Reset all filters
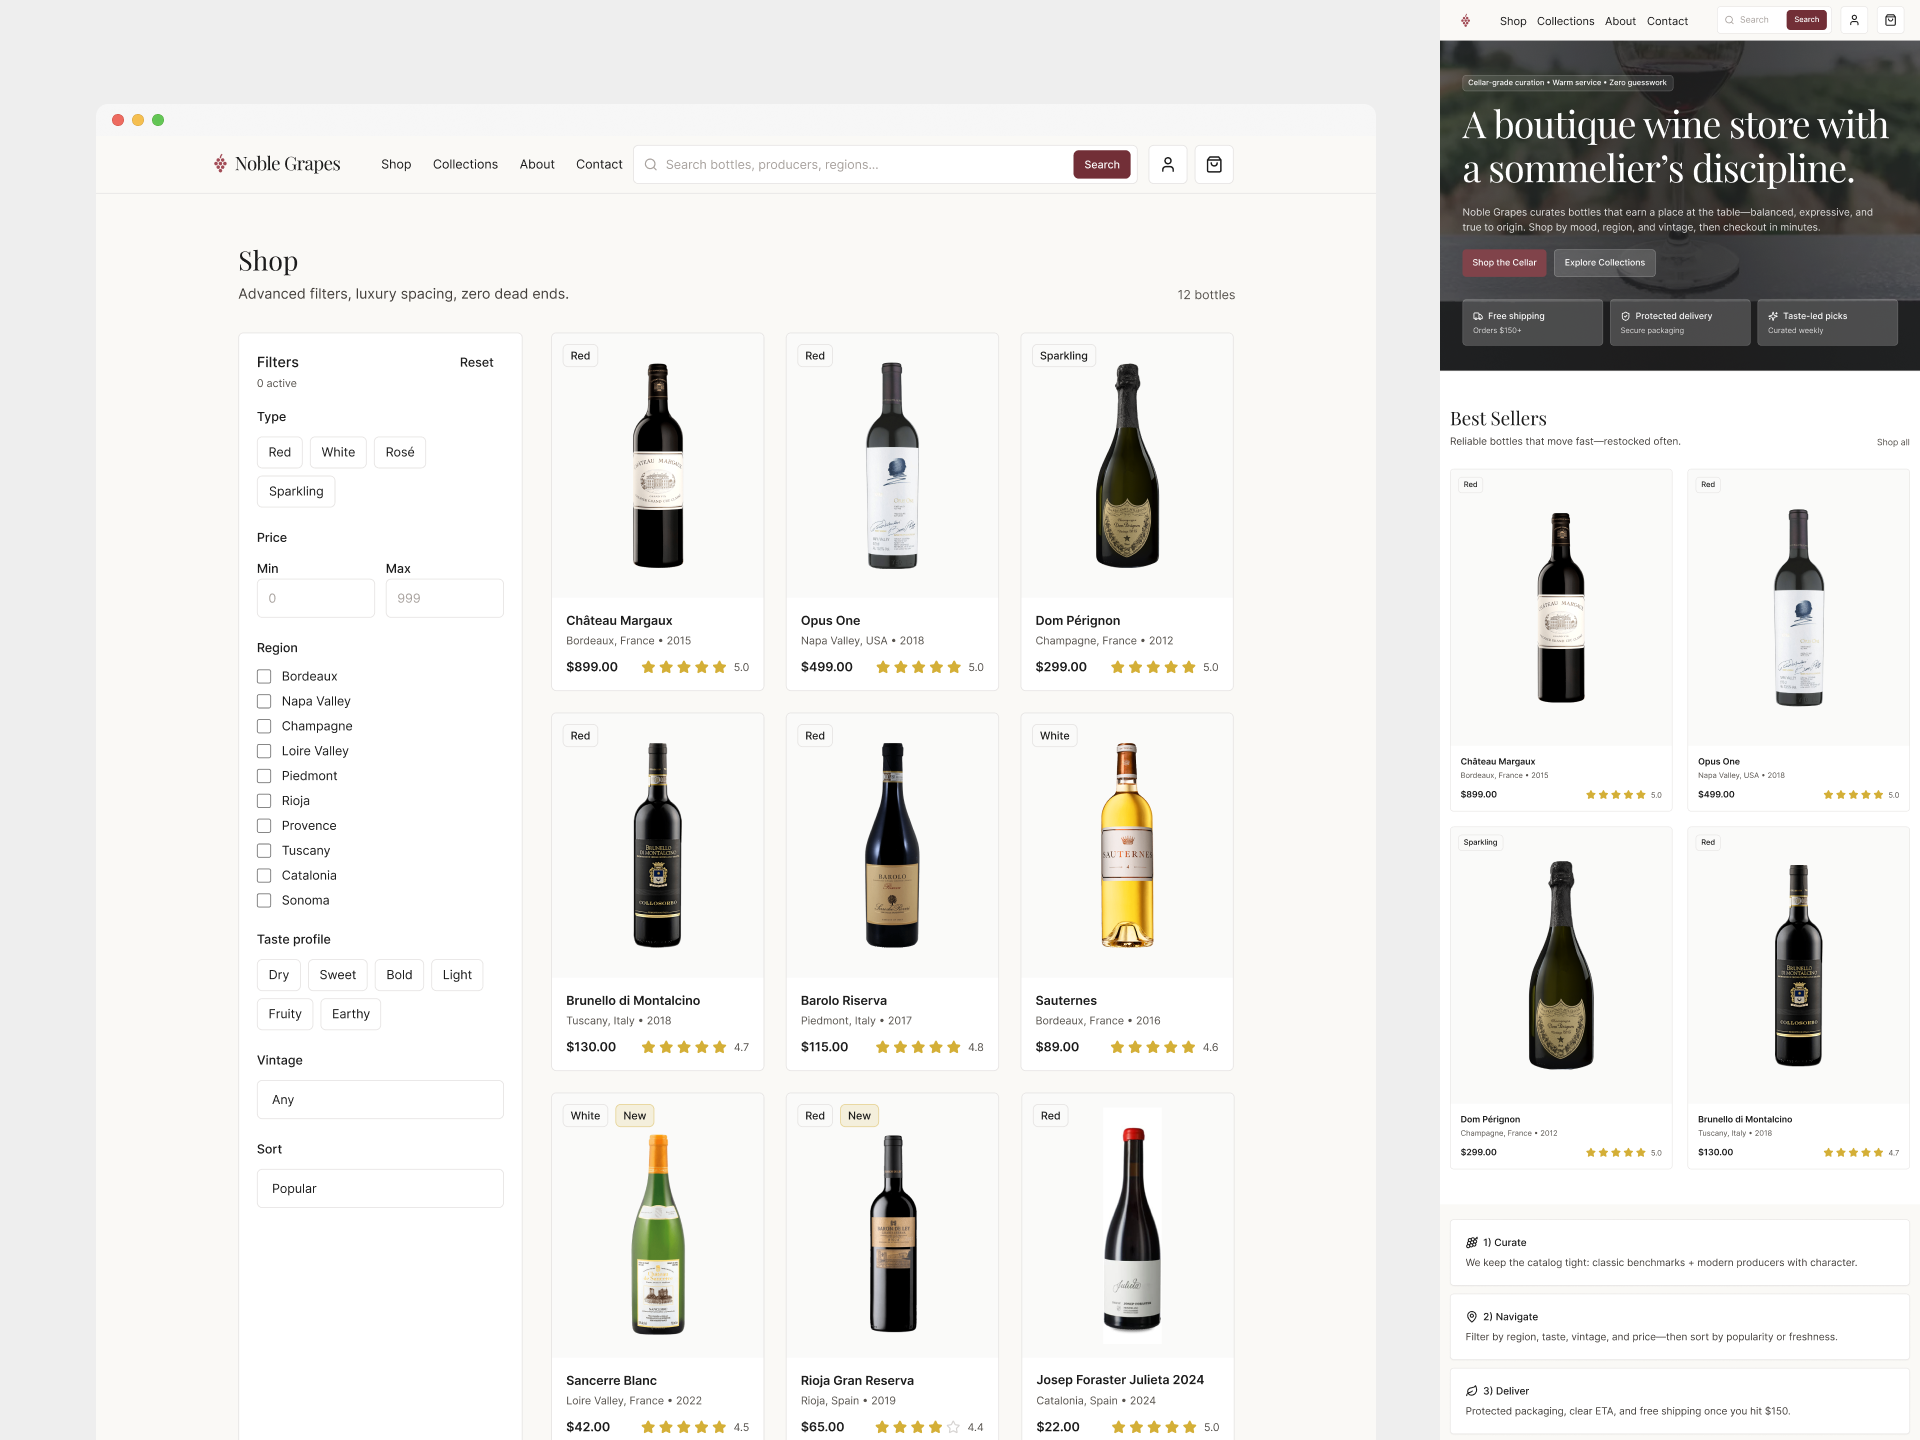The width and height of the screenshot is (1920, 1440). pos(477,362)
